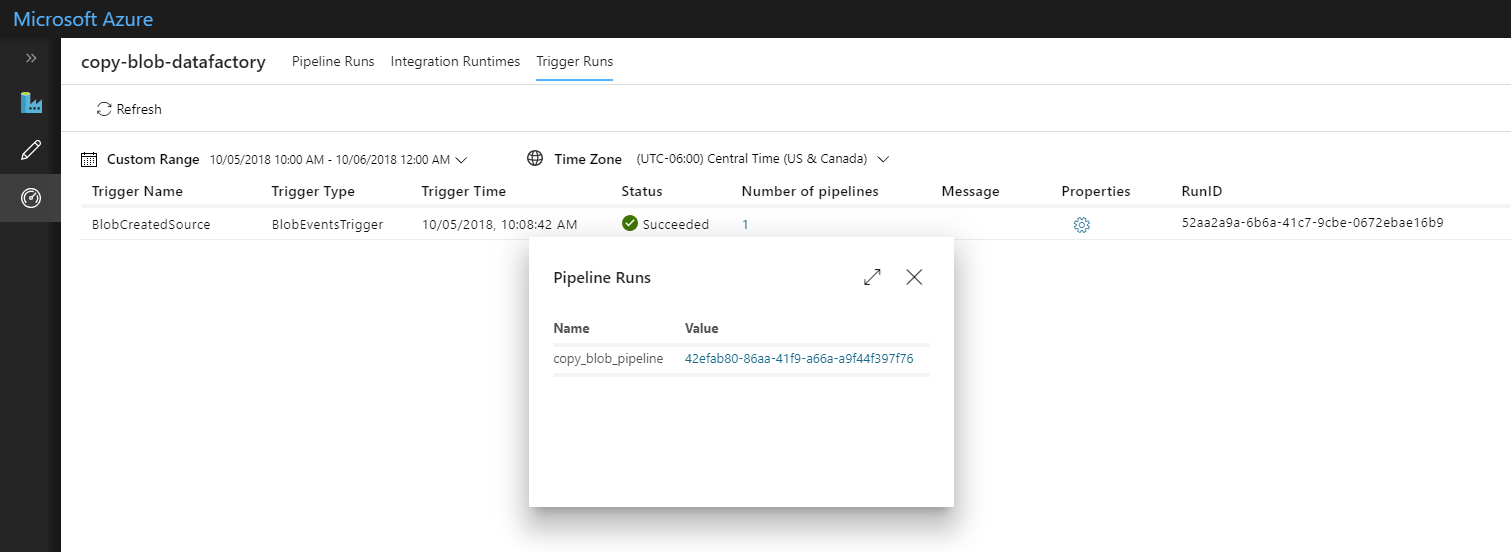Click the globe icon next to Time Zone
1511x552 pixels.
click(x=535, y=158)
